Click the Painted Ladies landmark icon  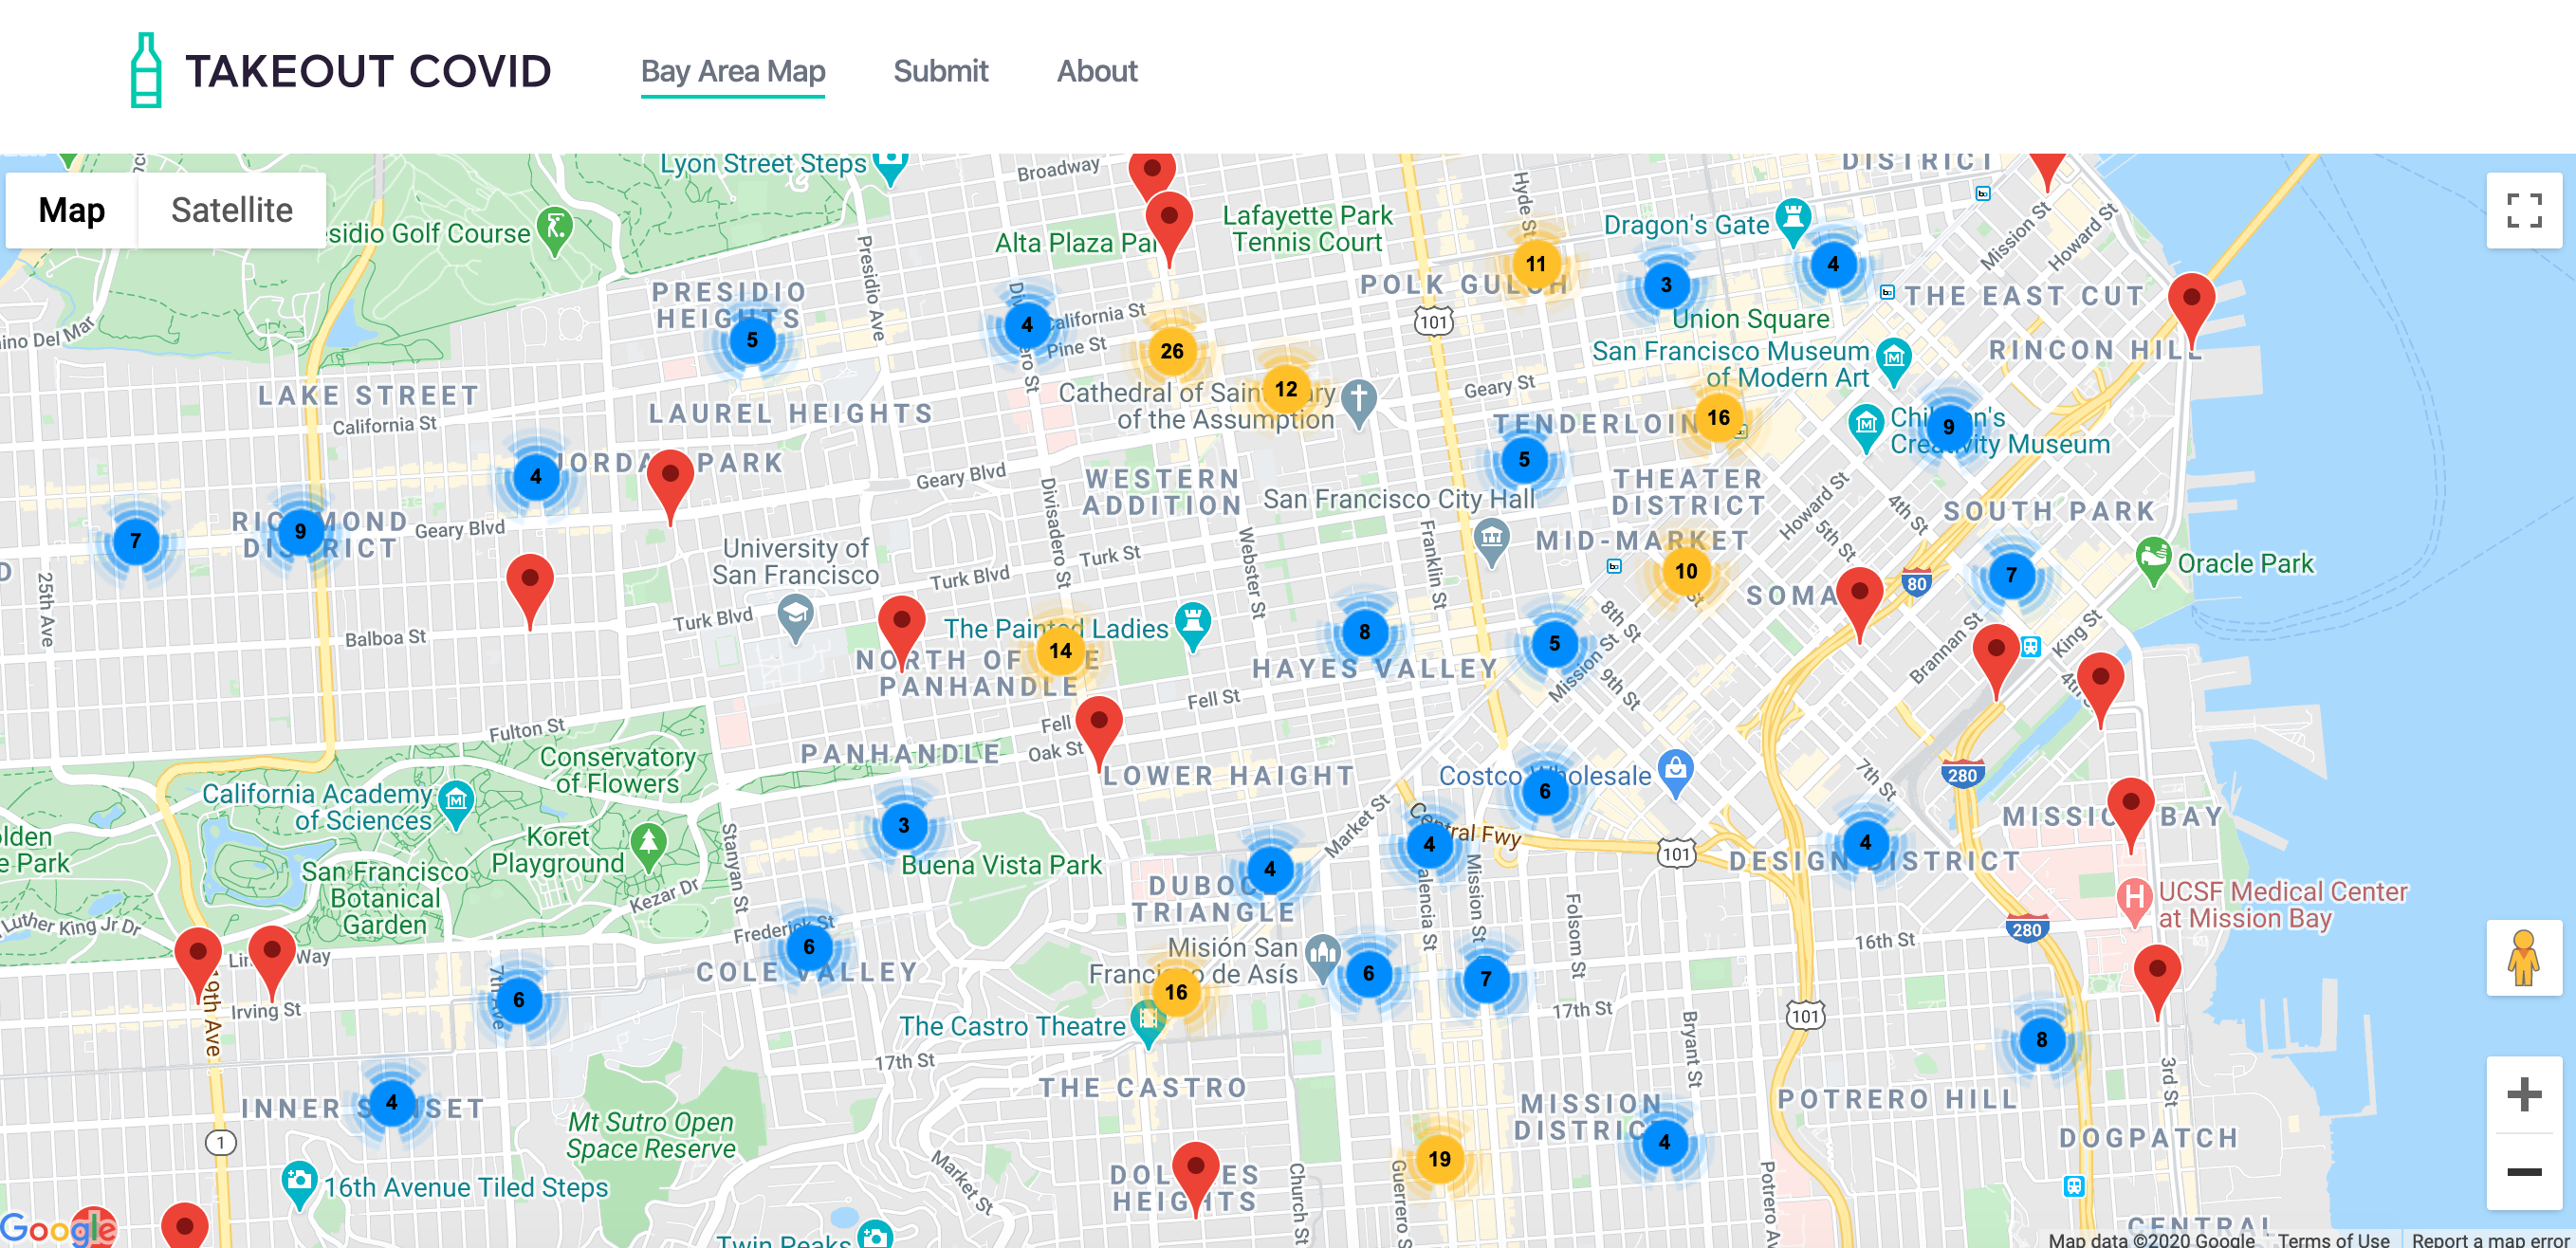(1192, 626)
